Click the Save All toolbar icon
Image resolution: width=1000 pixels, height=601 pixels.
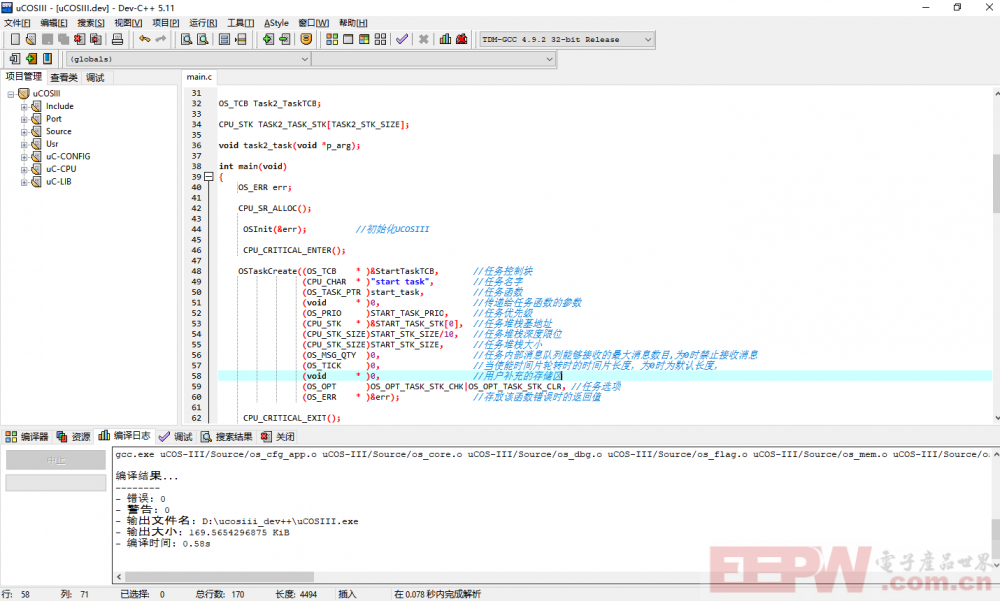pyautogui.click(x=63, y=40)
